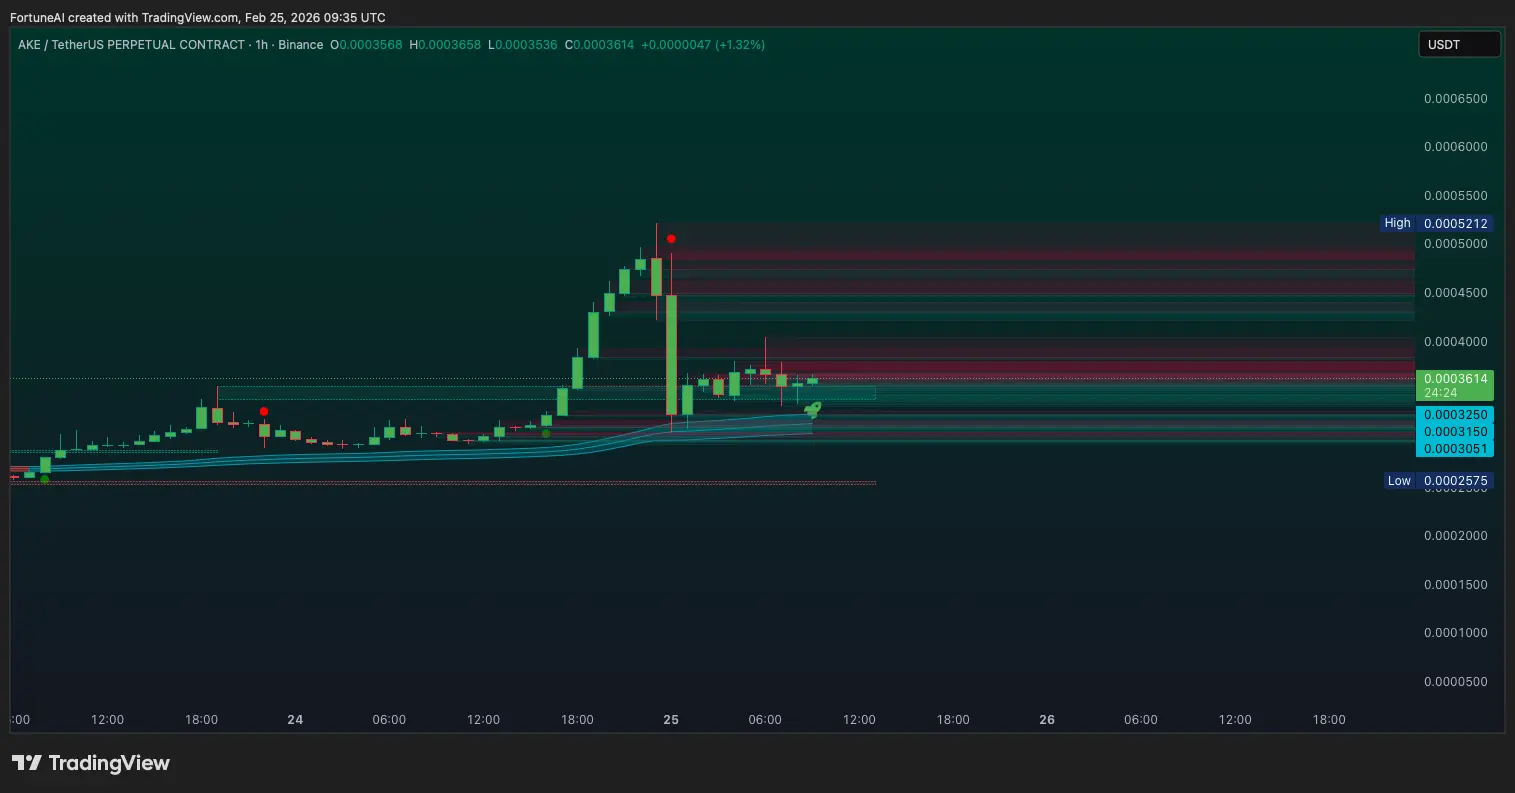Viewport: 1515px width, 793px height.
Task: Click the High label tag
Action: 1398,223
